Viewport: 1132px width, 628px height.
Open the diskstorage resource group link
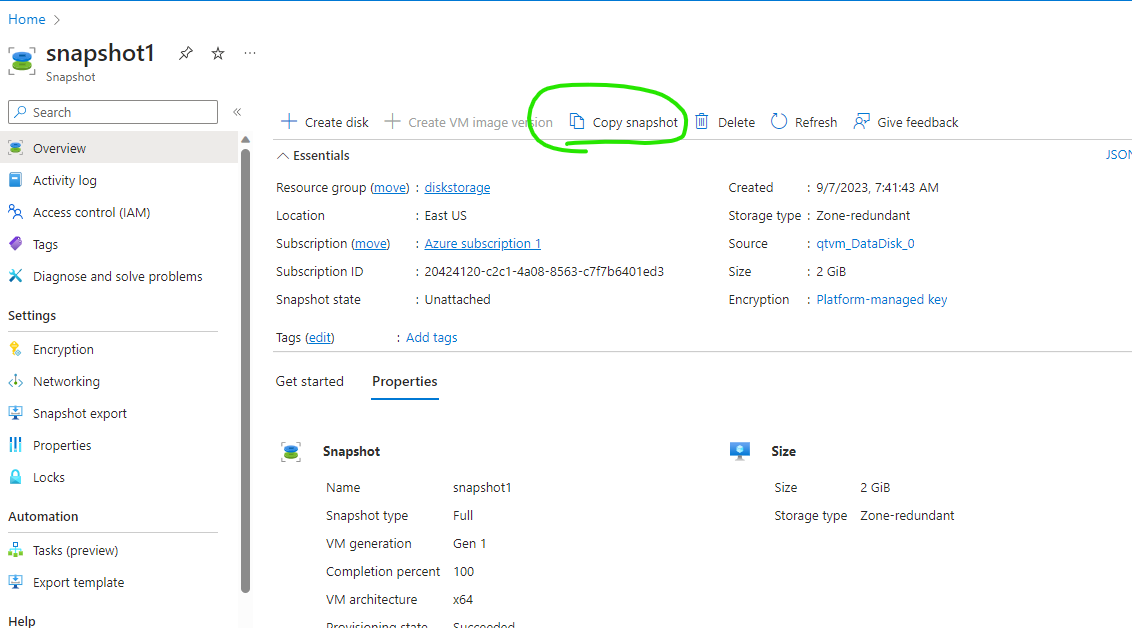click(x=457, y=188)
